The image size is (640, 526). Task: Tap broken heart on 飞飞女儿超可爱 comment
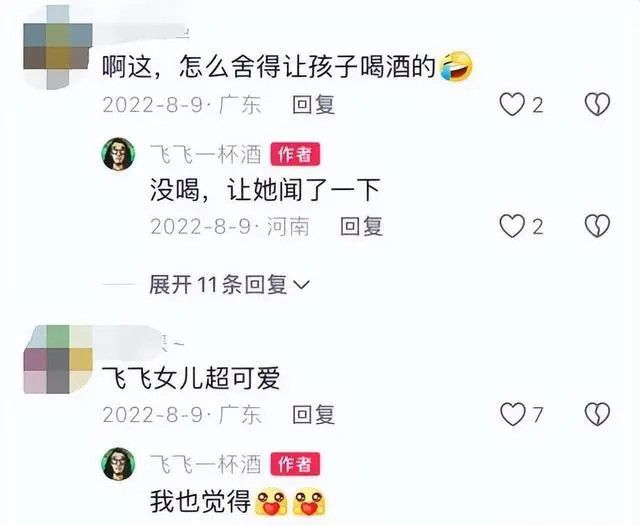[597, 414]
